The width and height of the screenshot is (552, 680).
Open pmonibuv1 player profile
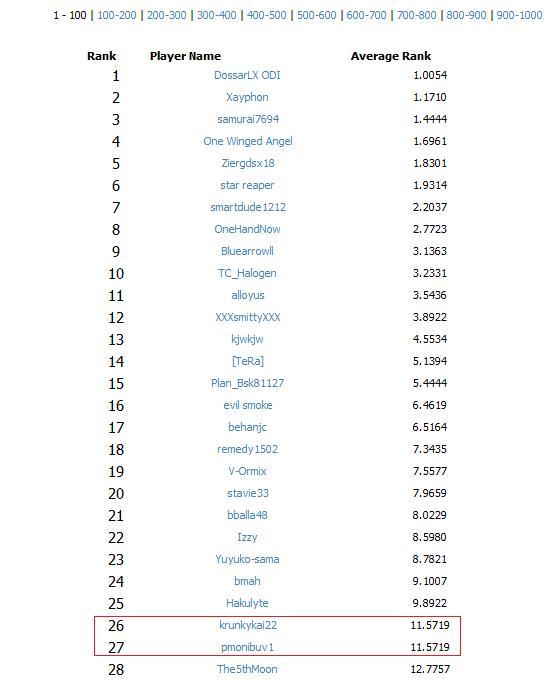pos(248,647)
